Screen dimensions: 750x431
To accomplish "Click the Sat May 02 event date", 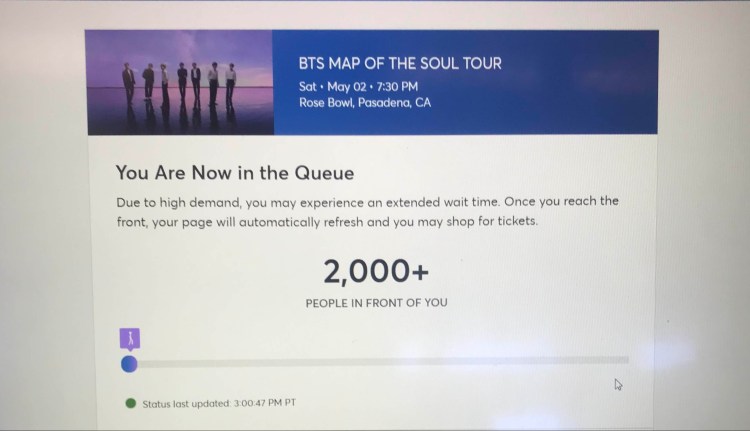I will (325, 86).
